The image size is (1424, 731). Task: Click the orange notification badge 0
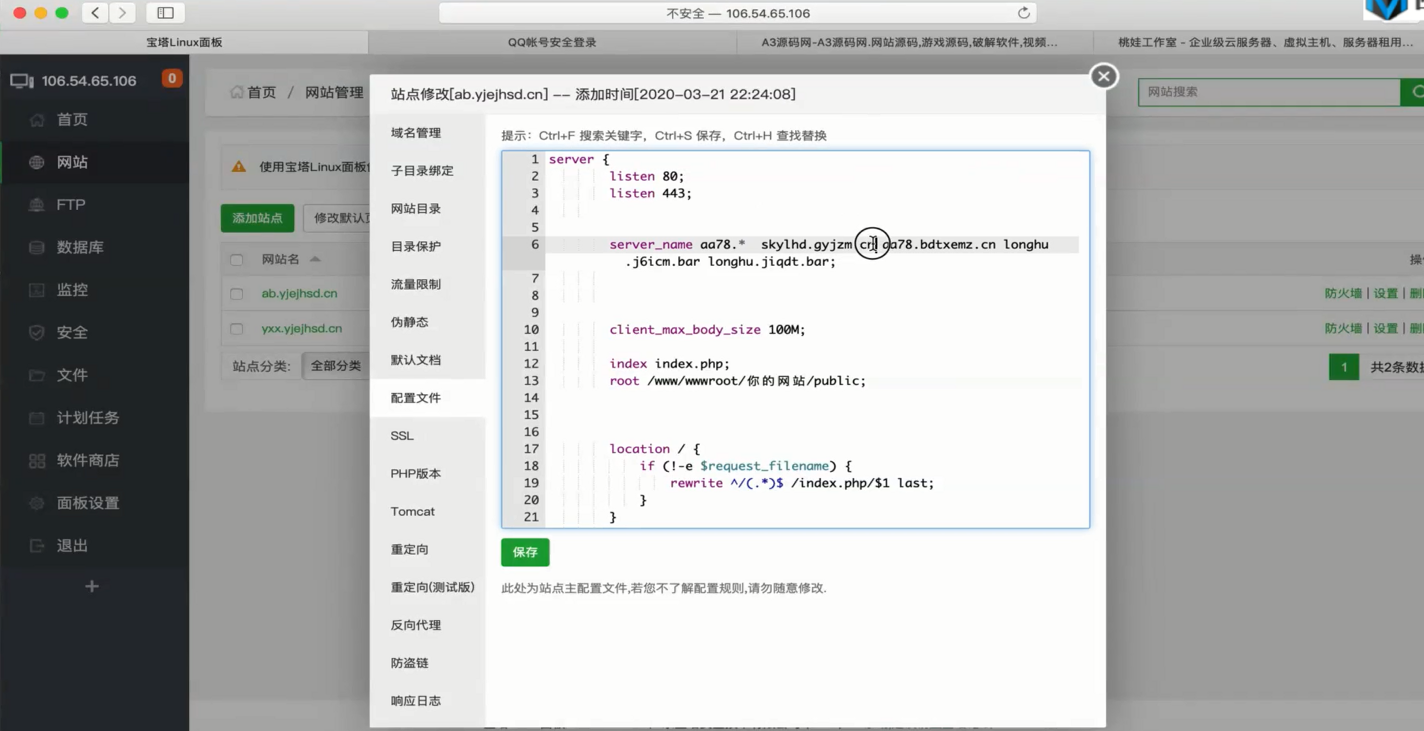pos(172,78)
